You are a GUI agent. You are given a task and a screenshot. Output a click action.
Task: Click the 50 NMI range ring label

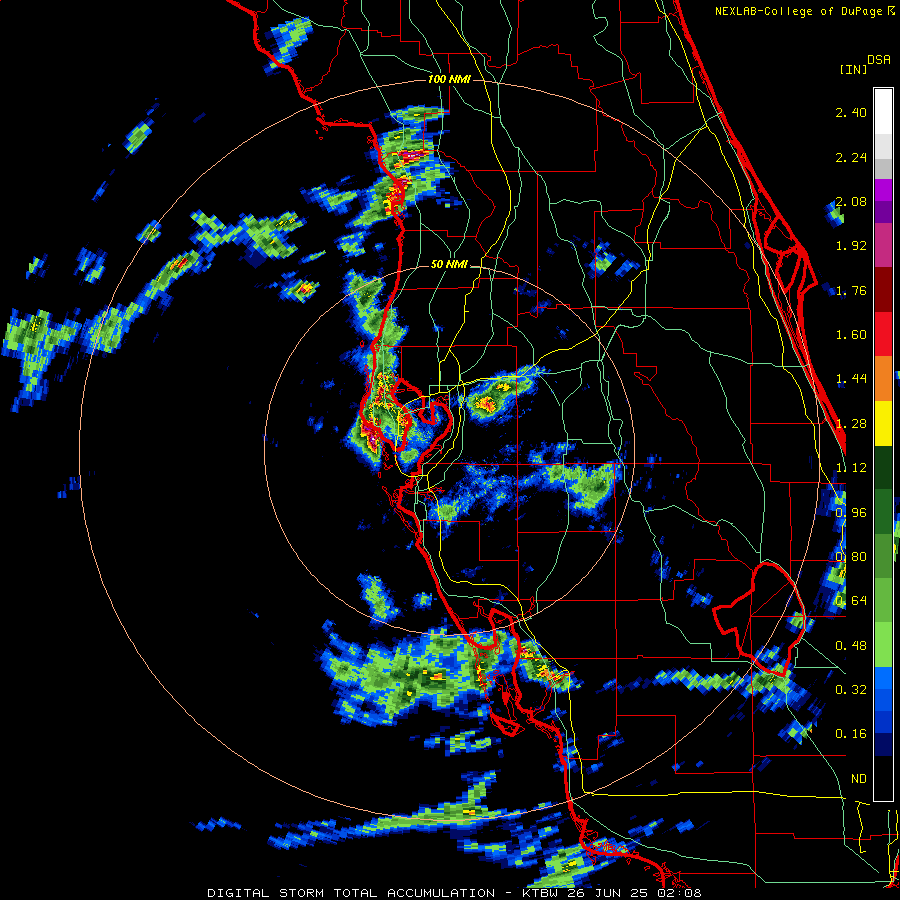point(449,265)
